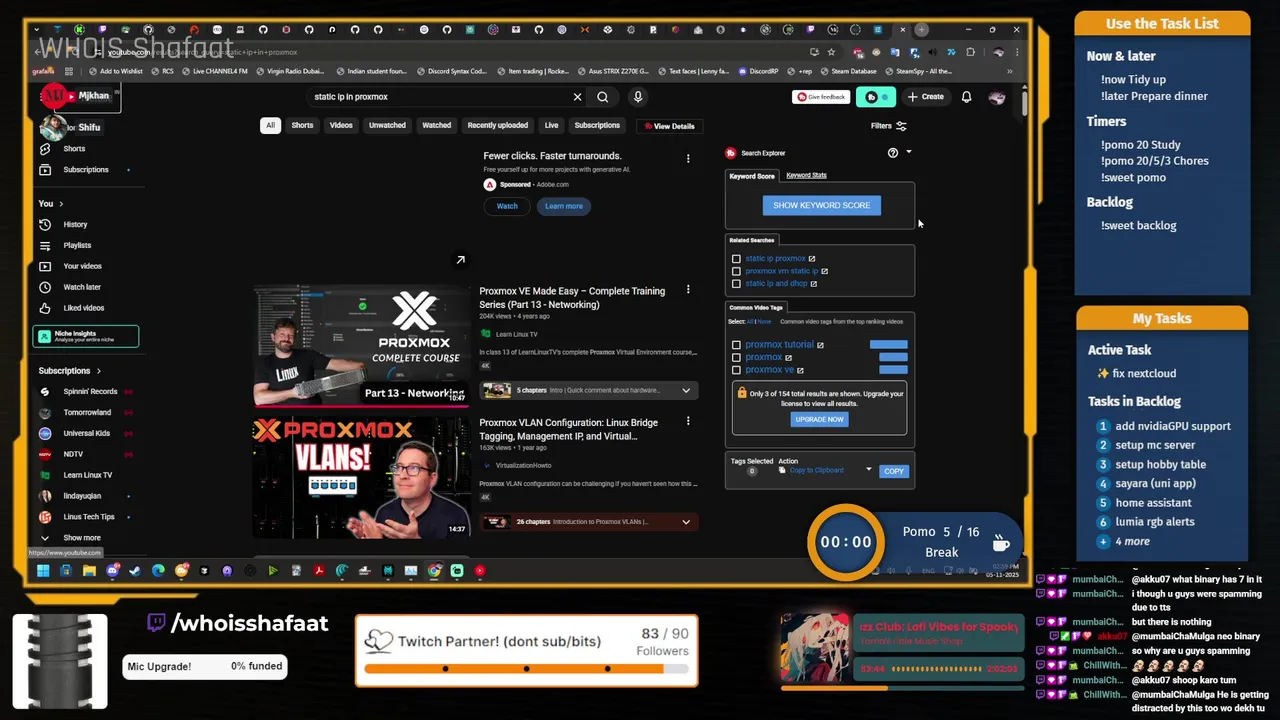
Task: Click the 'Learn Linux TV' channel name under Part 13
Action: 516,334
